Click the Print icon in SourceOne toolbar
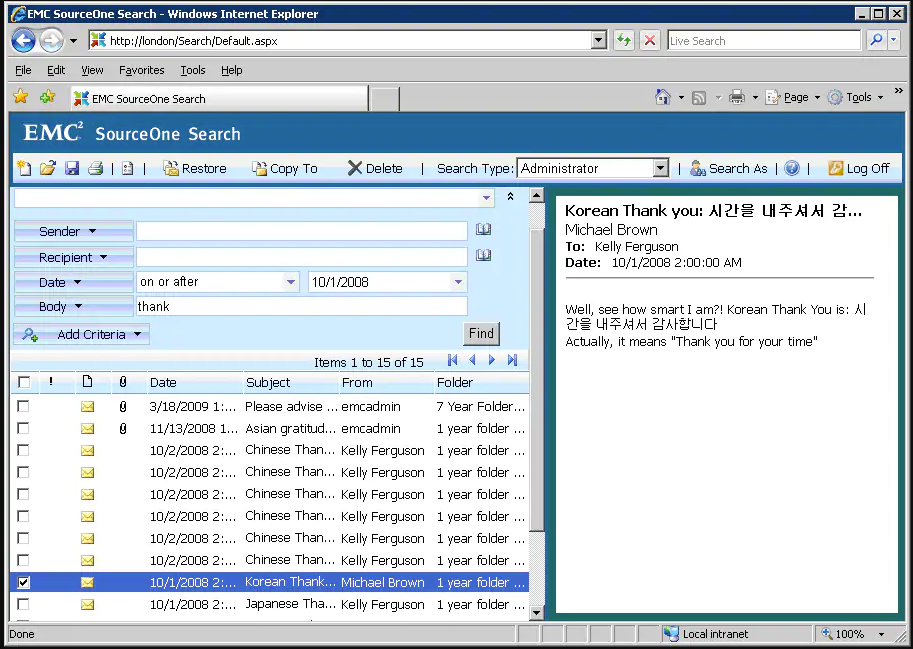This screenshot has height=649, width=913. tap(95, 168)
